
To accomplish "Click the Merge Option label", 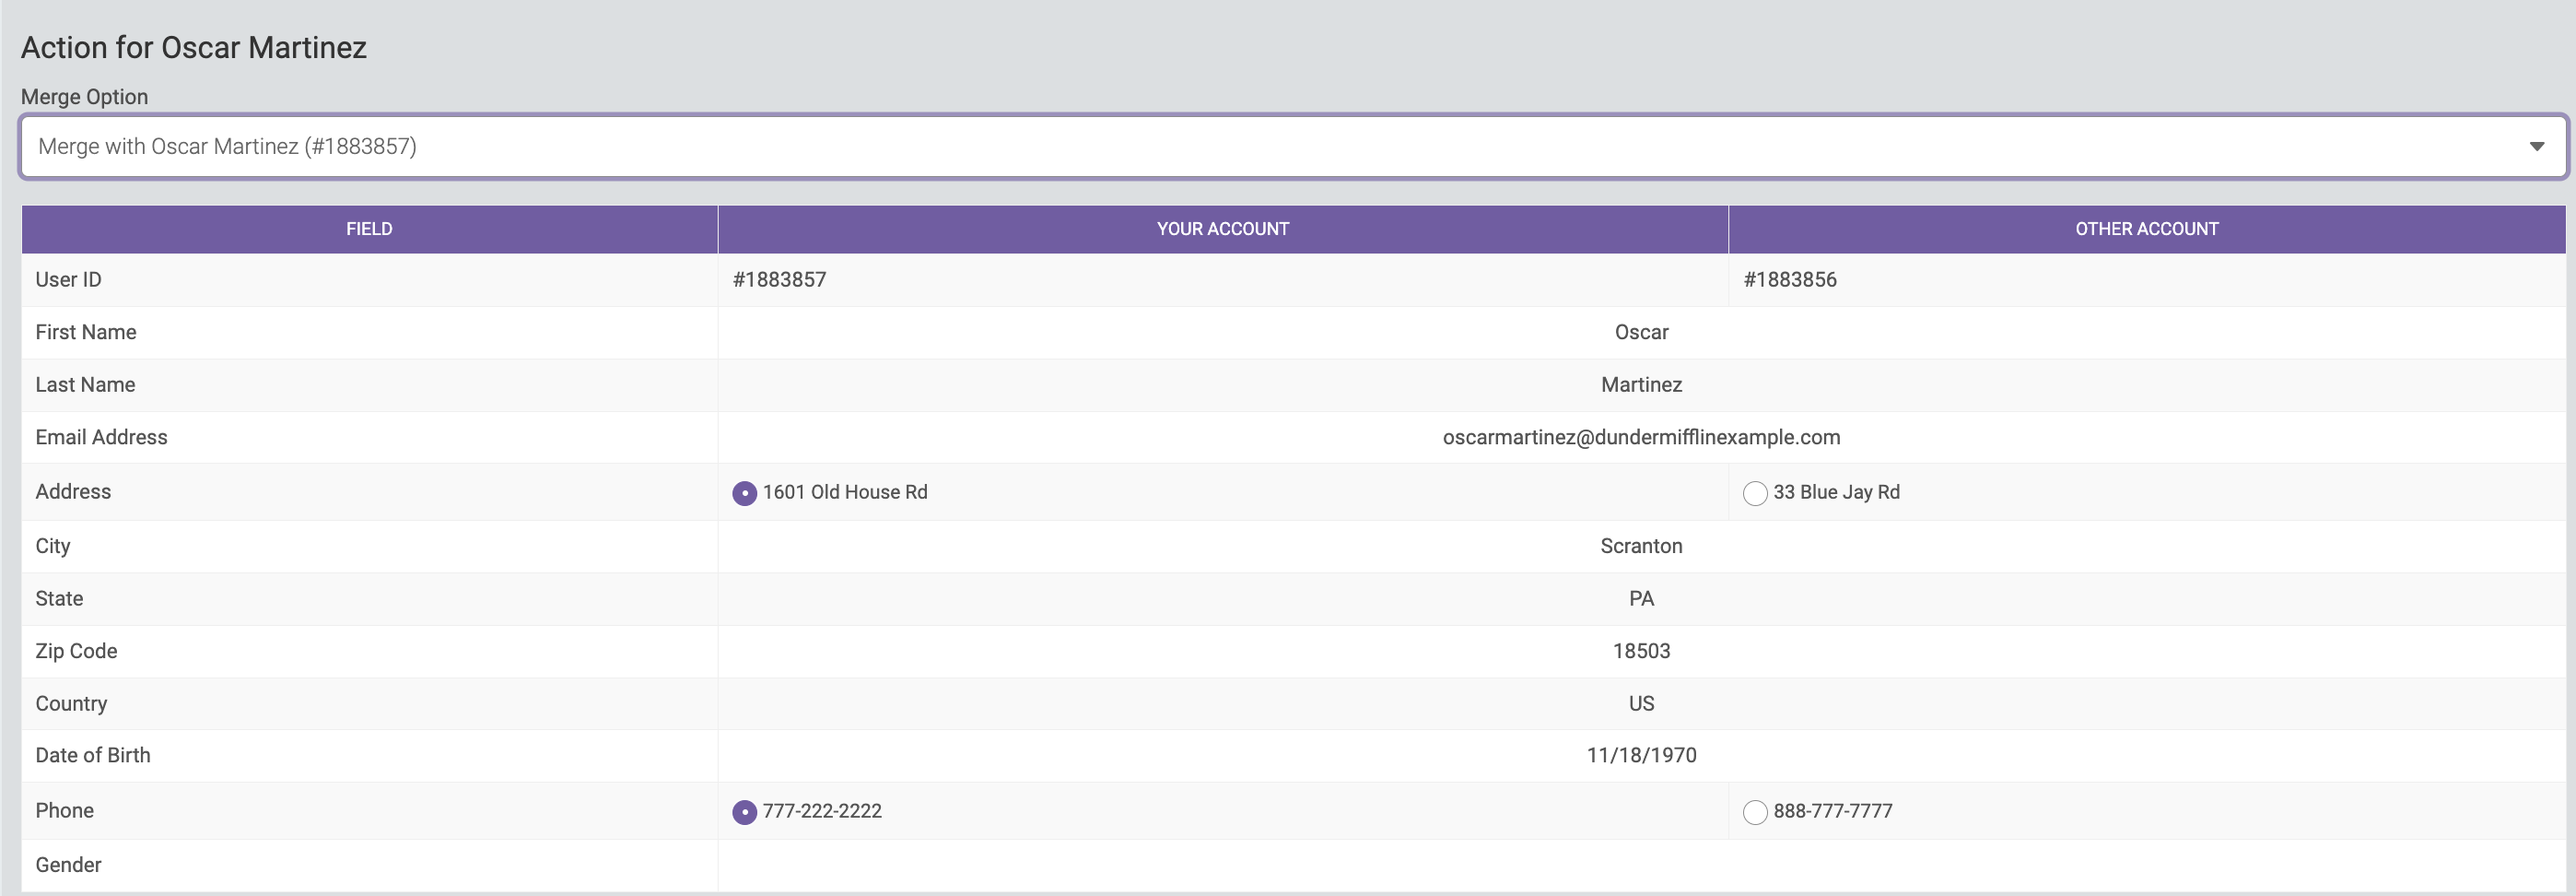I will click(84, 97).
